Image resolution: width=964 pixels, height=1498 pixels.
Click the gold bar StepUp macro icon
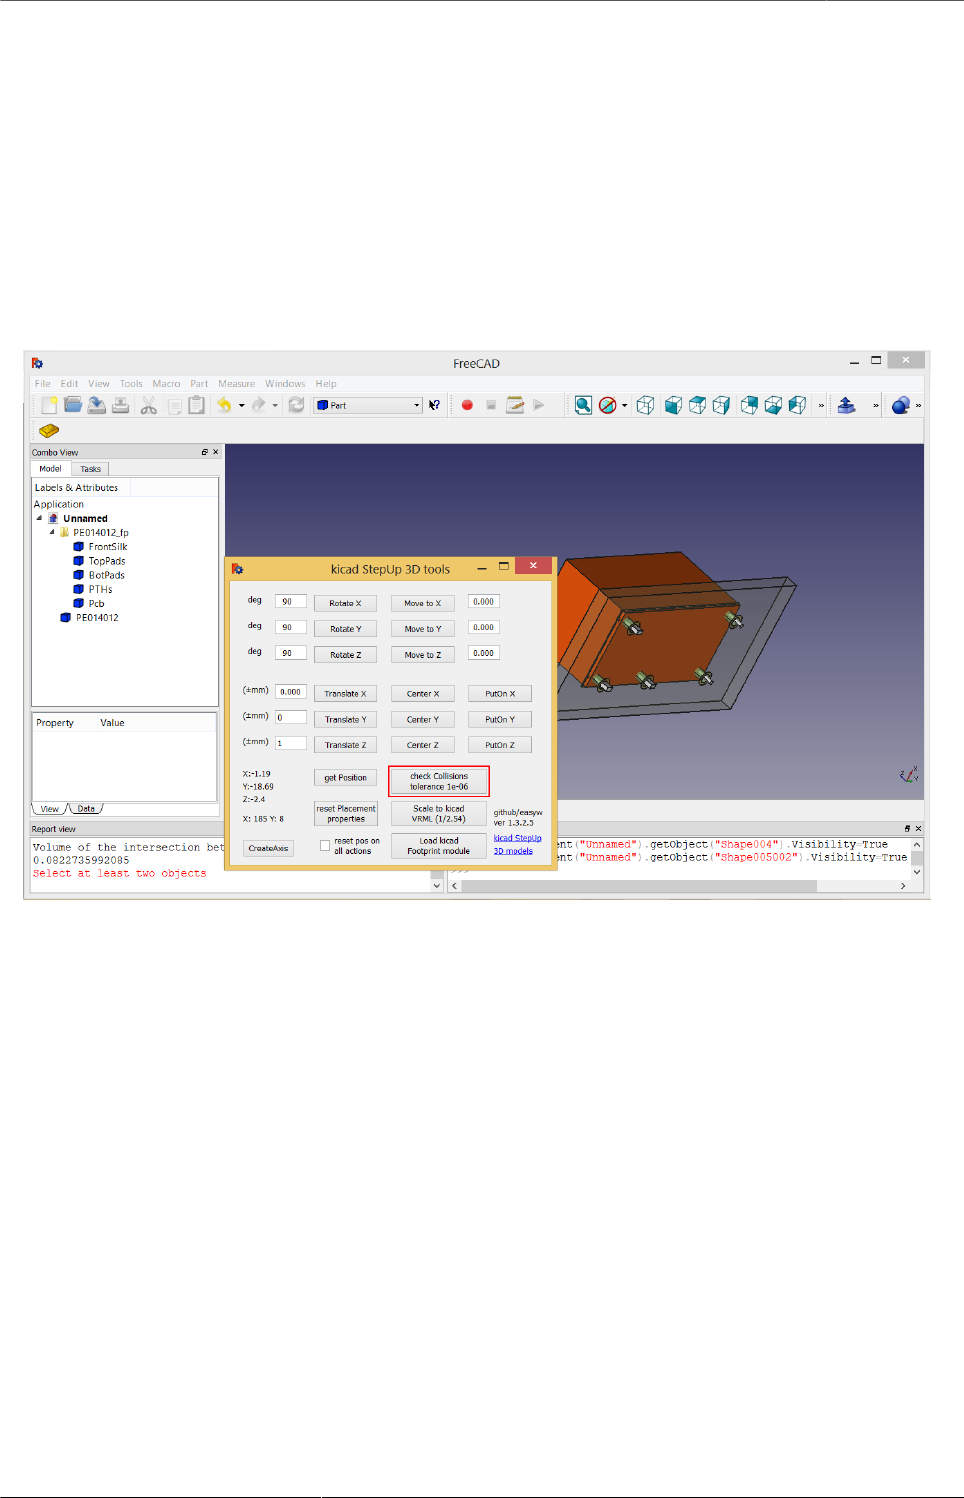[49, 430]
